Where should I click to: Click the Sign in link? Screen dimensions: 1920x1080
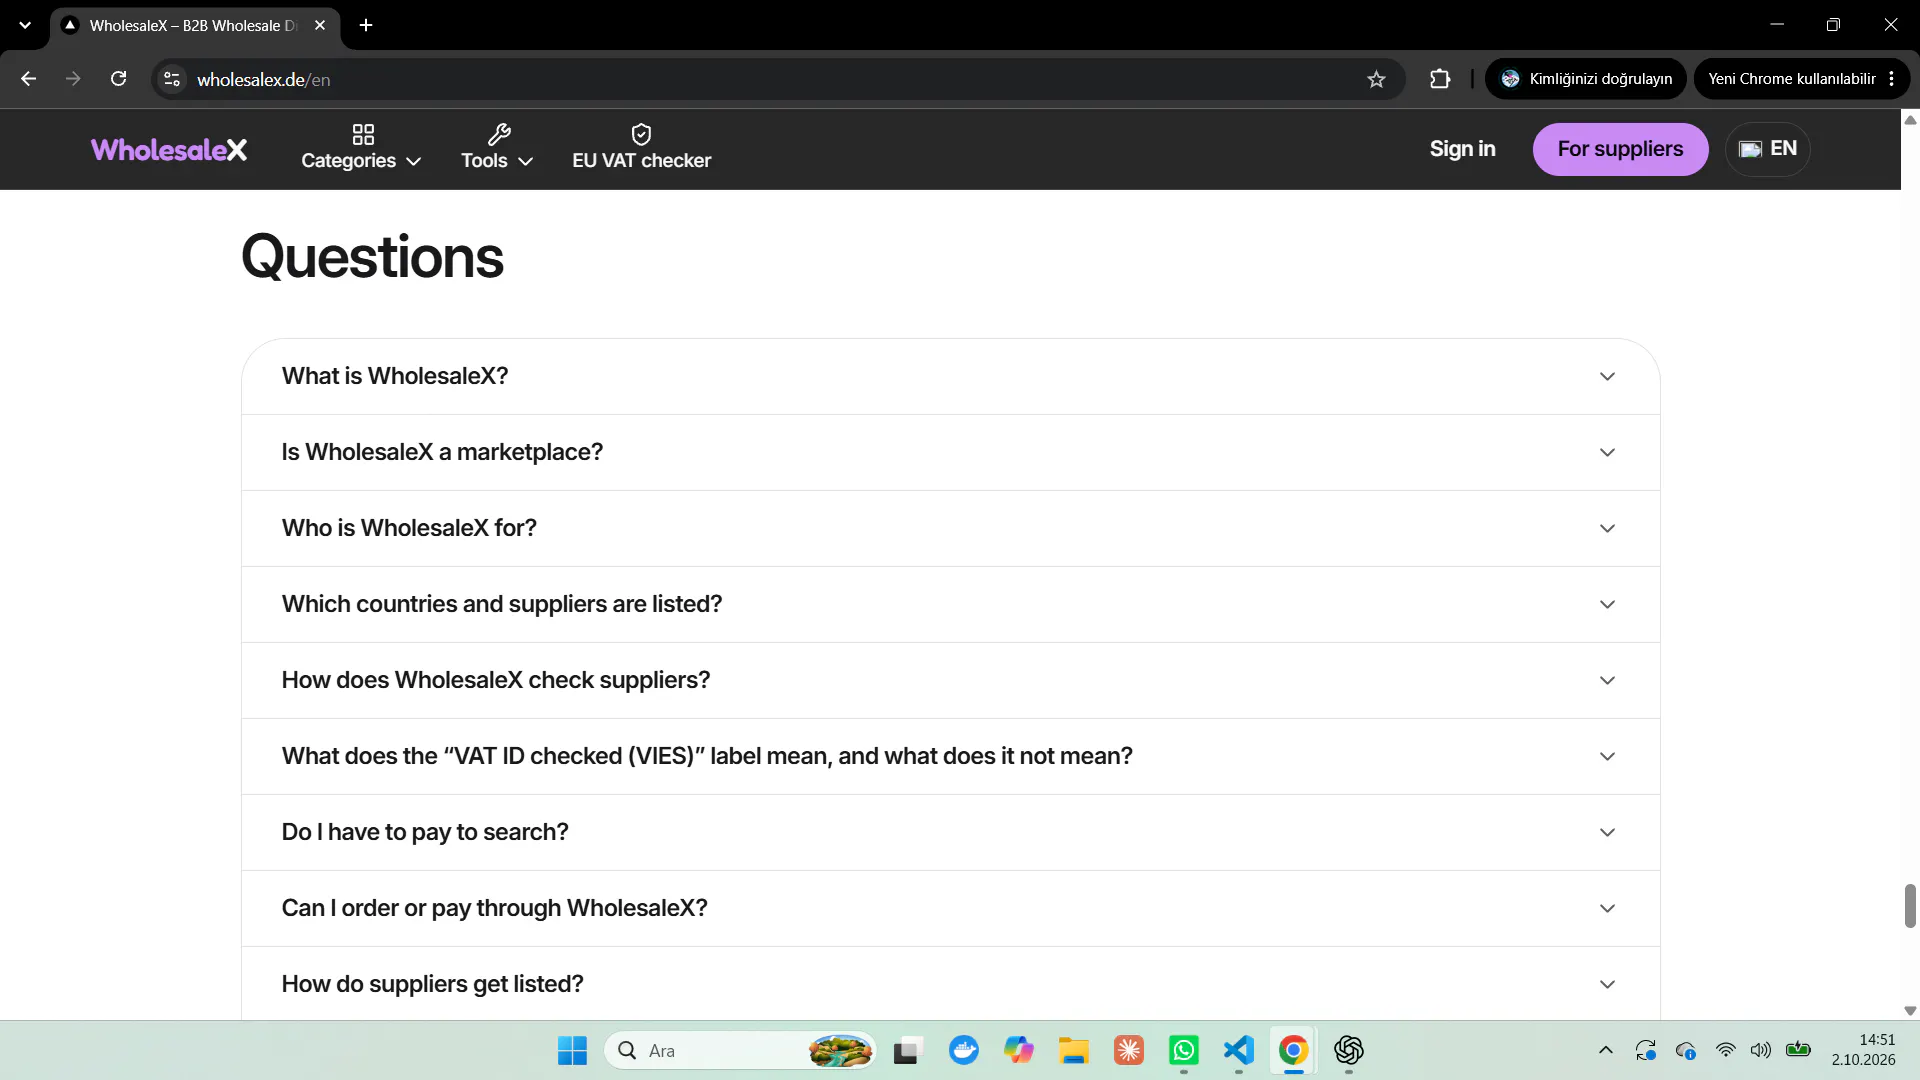pyautogui.click(x=1462, y=149)
